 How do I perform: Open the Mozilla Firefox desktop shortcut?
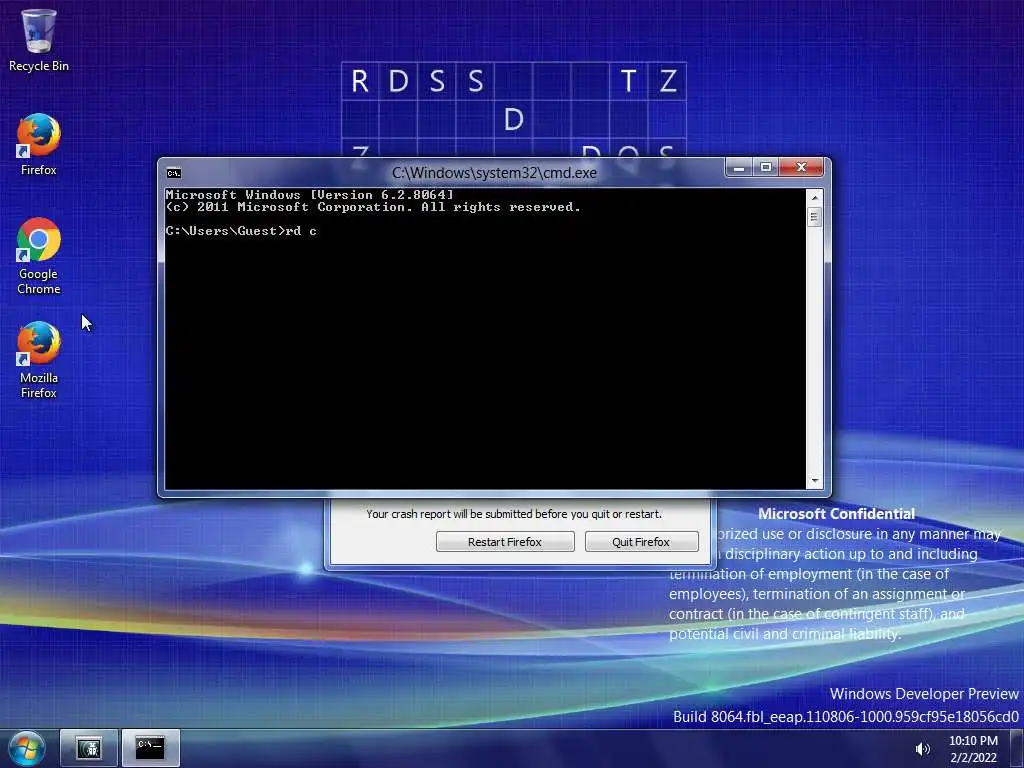pyautogui.click(x=39, y=360)
